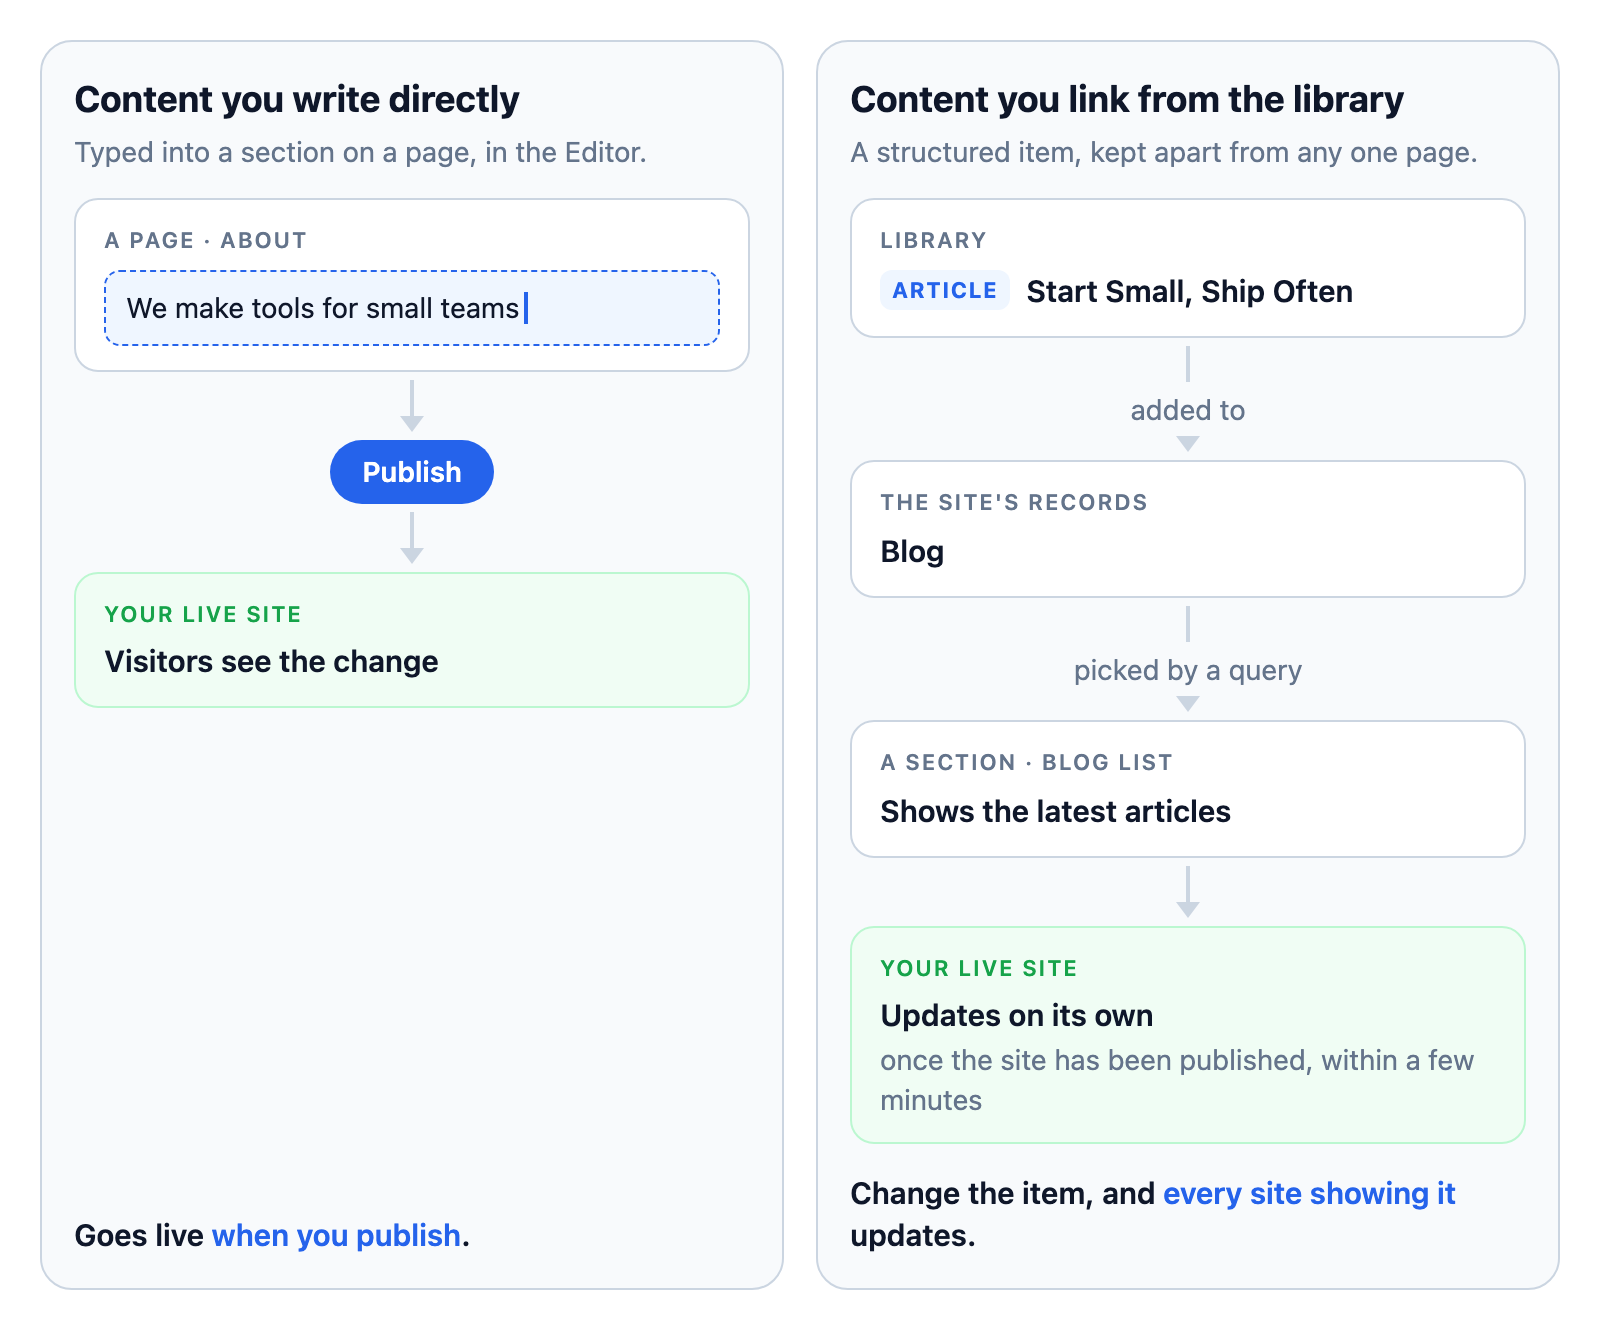Click the 'added to' connector label

[x=1188, y=411]
